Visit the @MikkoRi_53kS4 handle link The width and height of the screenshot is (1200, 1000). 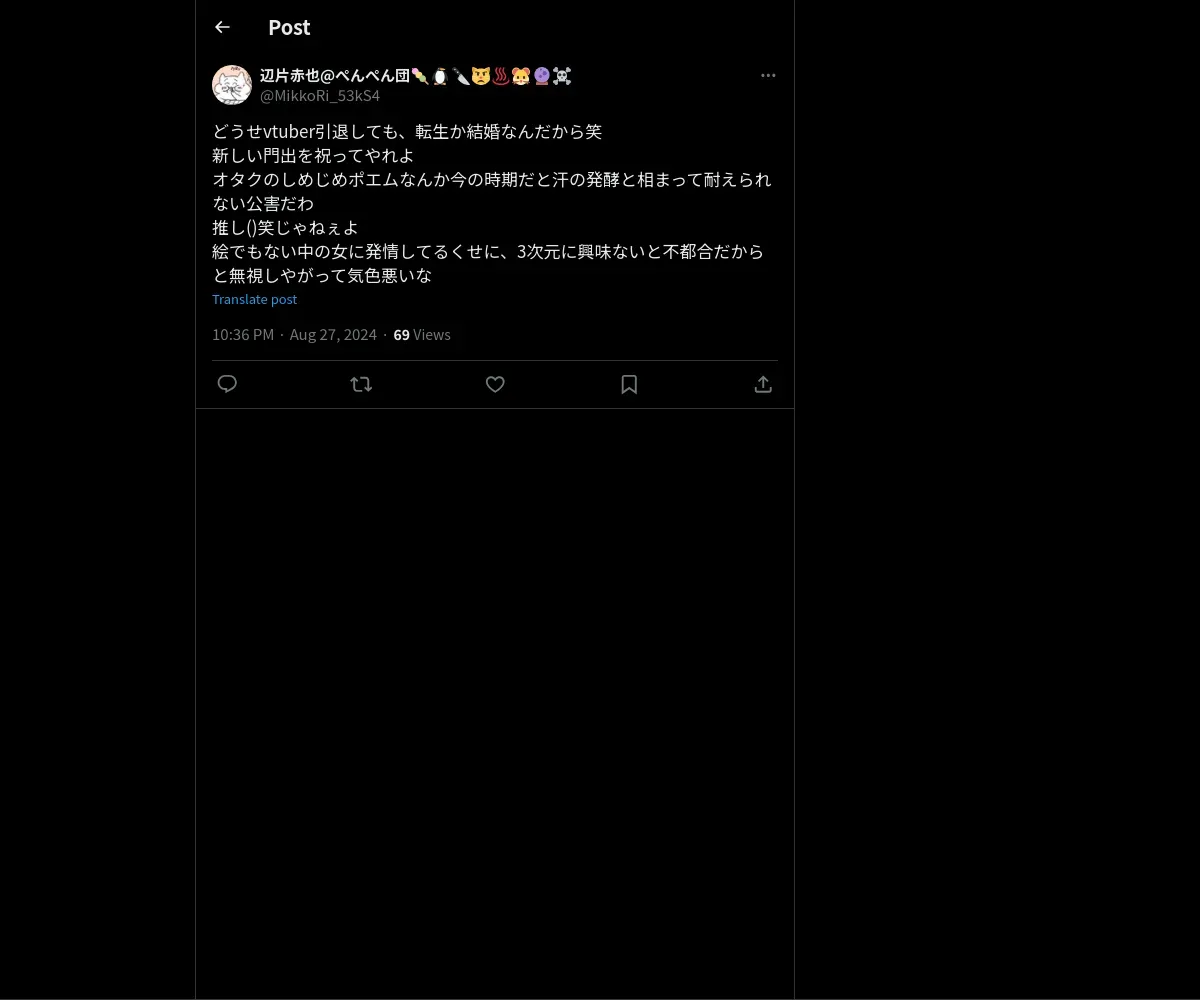[x=320, y=96]
